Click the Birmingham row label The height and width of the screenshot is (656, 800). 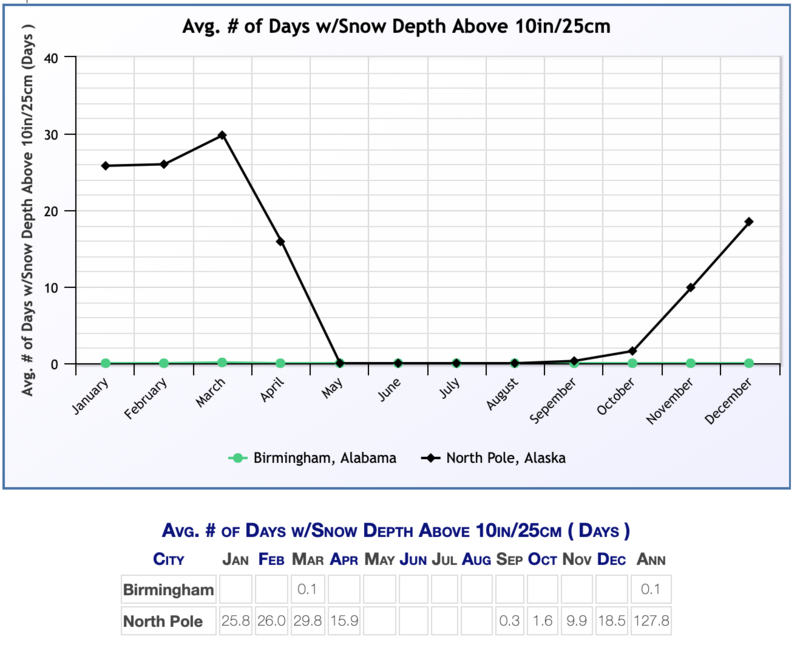168,590
